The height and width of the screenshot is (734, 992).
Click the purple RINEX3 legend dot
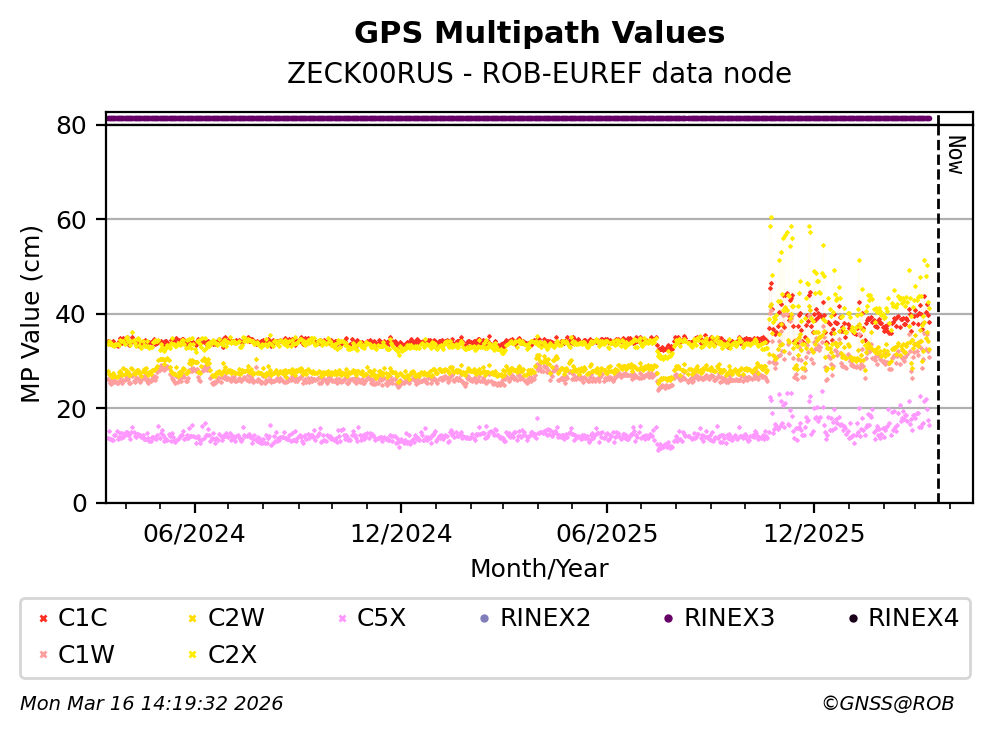(x=667, y=619)
